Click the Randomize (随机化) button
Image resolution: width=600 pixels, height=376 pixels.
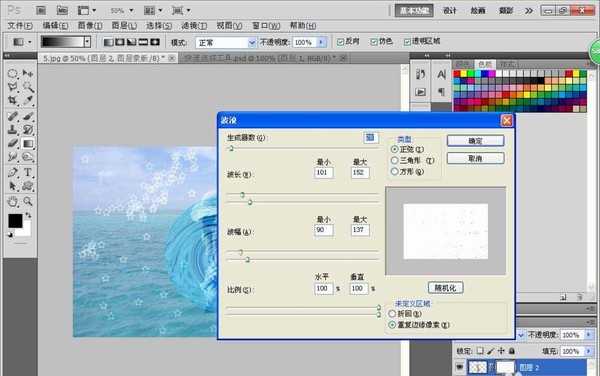pos(445,288)
